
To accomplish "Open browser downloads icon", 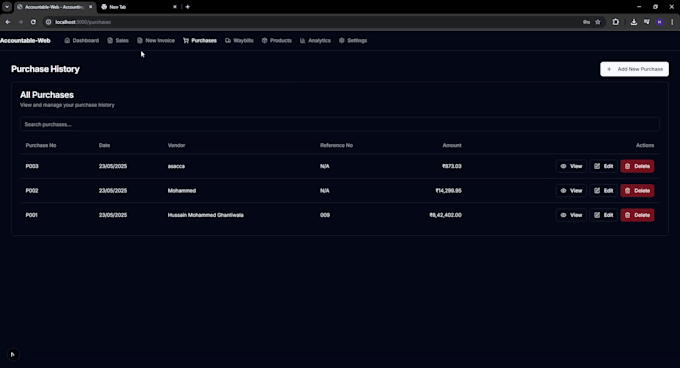I will (x=634, y=22).
